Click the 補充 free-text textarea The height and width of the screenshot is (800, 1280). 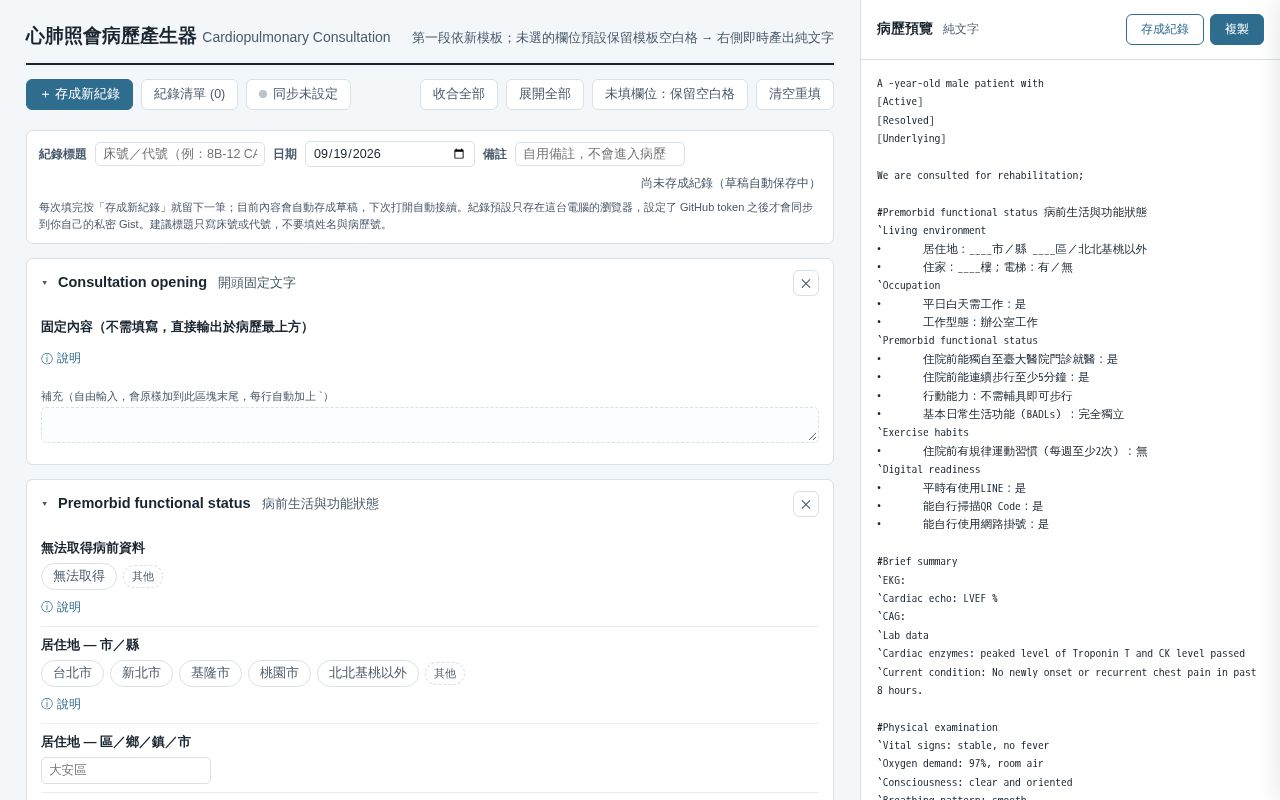click(x=430, y=425)
